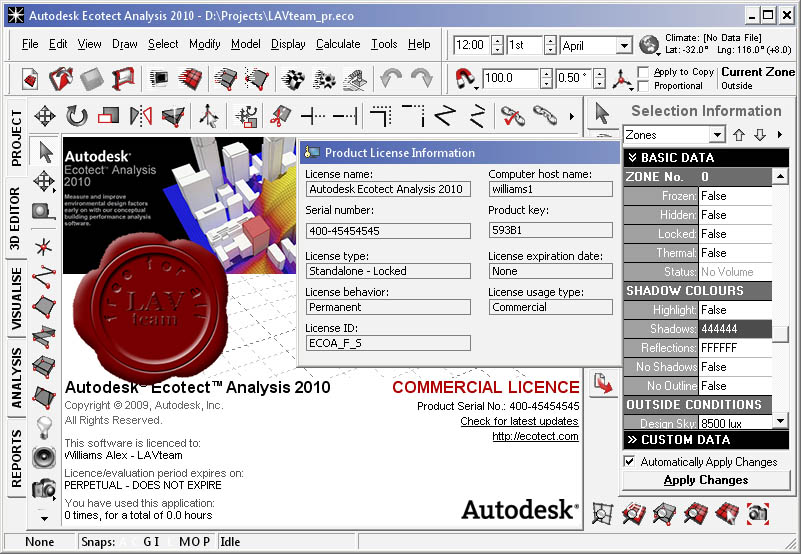Click the scissors Cut tool icon

point(280,116)
